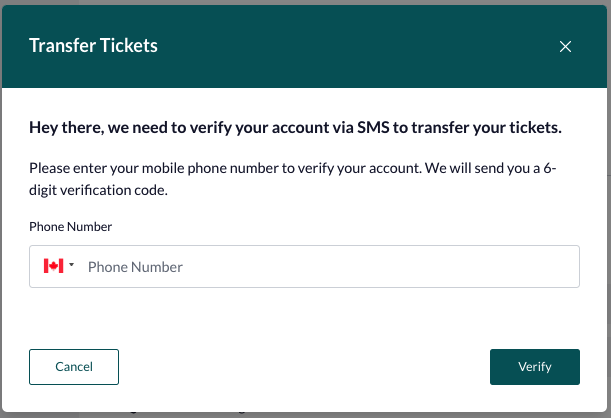Screen dimensions: 611x418
Task: Click the word SMS in the heading
Action: pyautogui.click(x=373, y=127)
